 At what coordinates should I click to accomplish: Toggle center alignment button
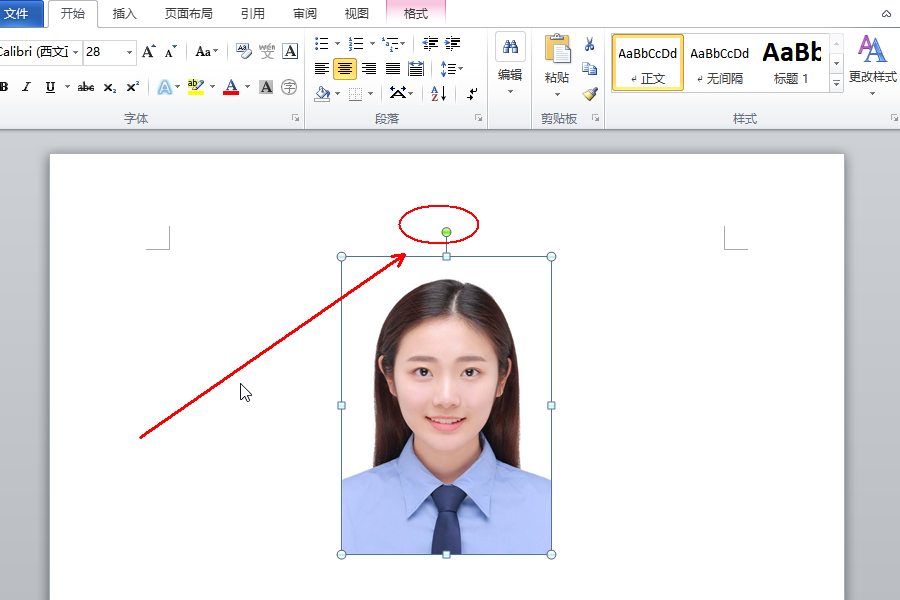[x=345, y=69]
